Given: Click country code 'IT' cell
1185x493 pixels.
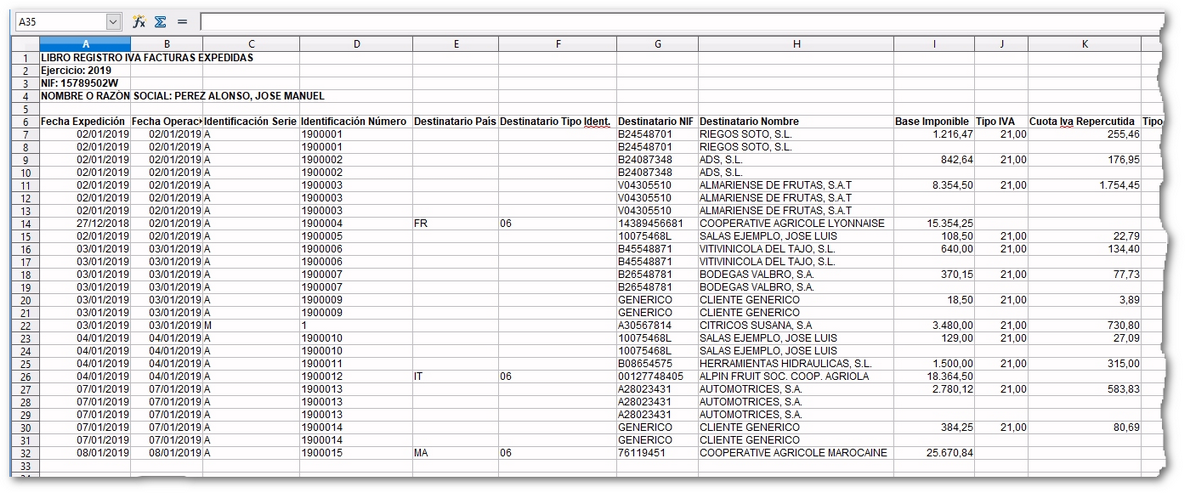Looking at the screenshot, I should click(x=455, y=377).
